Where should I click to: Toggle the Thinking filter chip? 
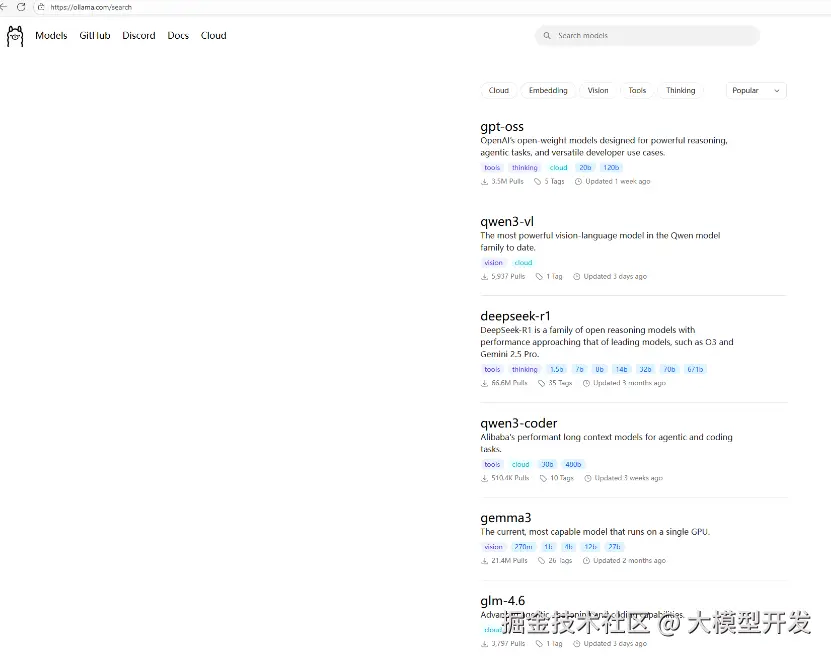tap(680, 91)
